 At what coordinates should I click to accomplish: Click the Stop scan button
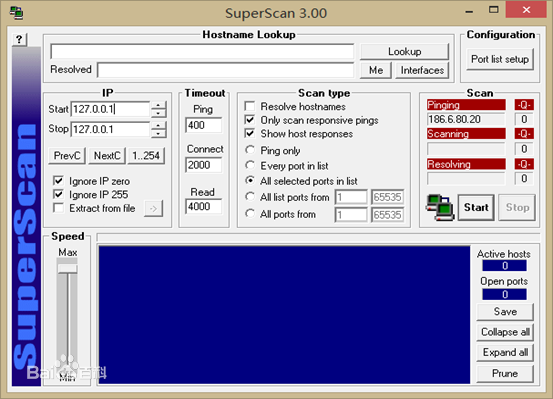(517, 207)
